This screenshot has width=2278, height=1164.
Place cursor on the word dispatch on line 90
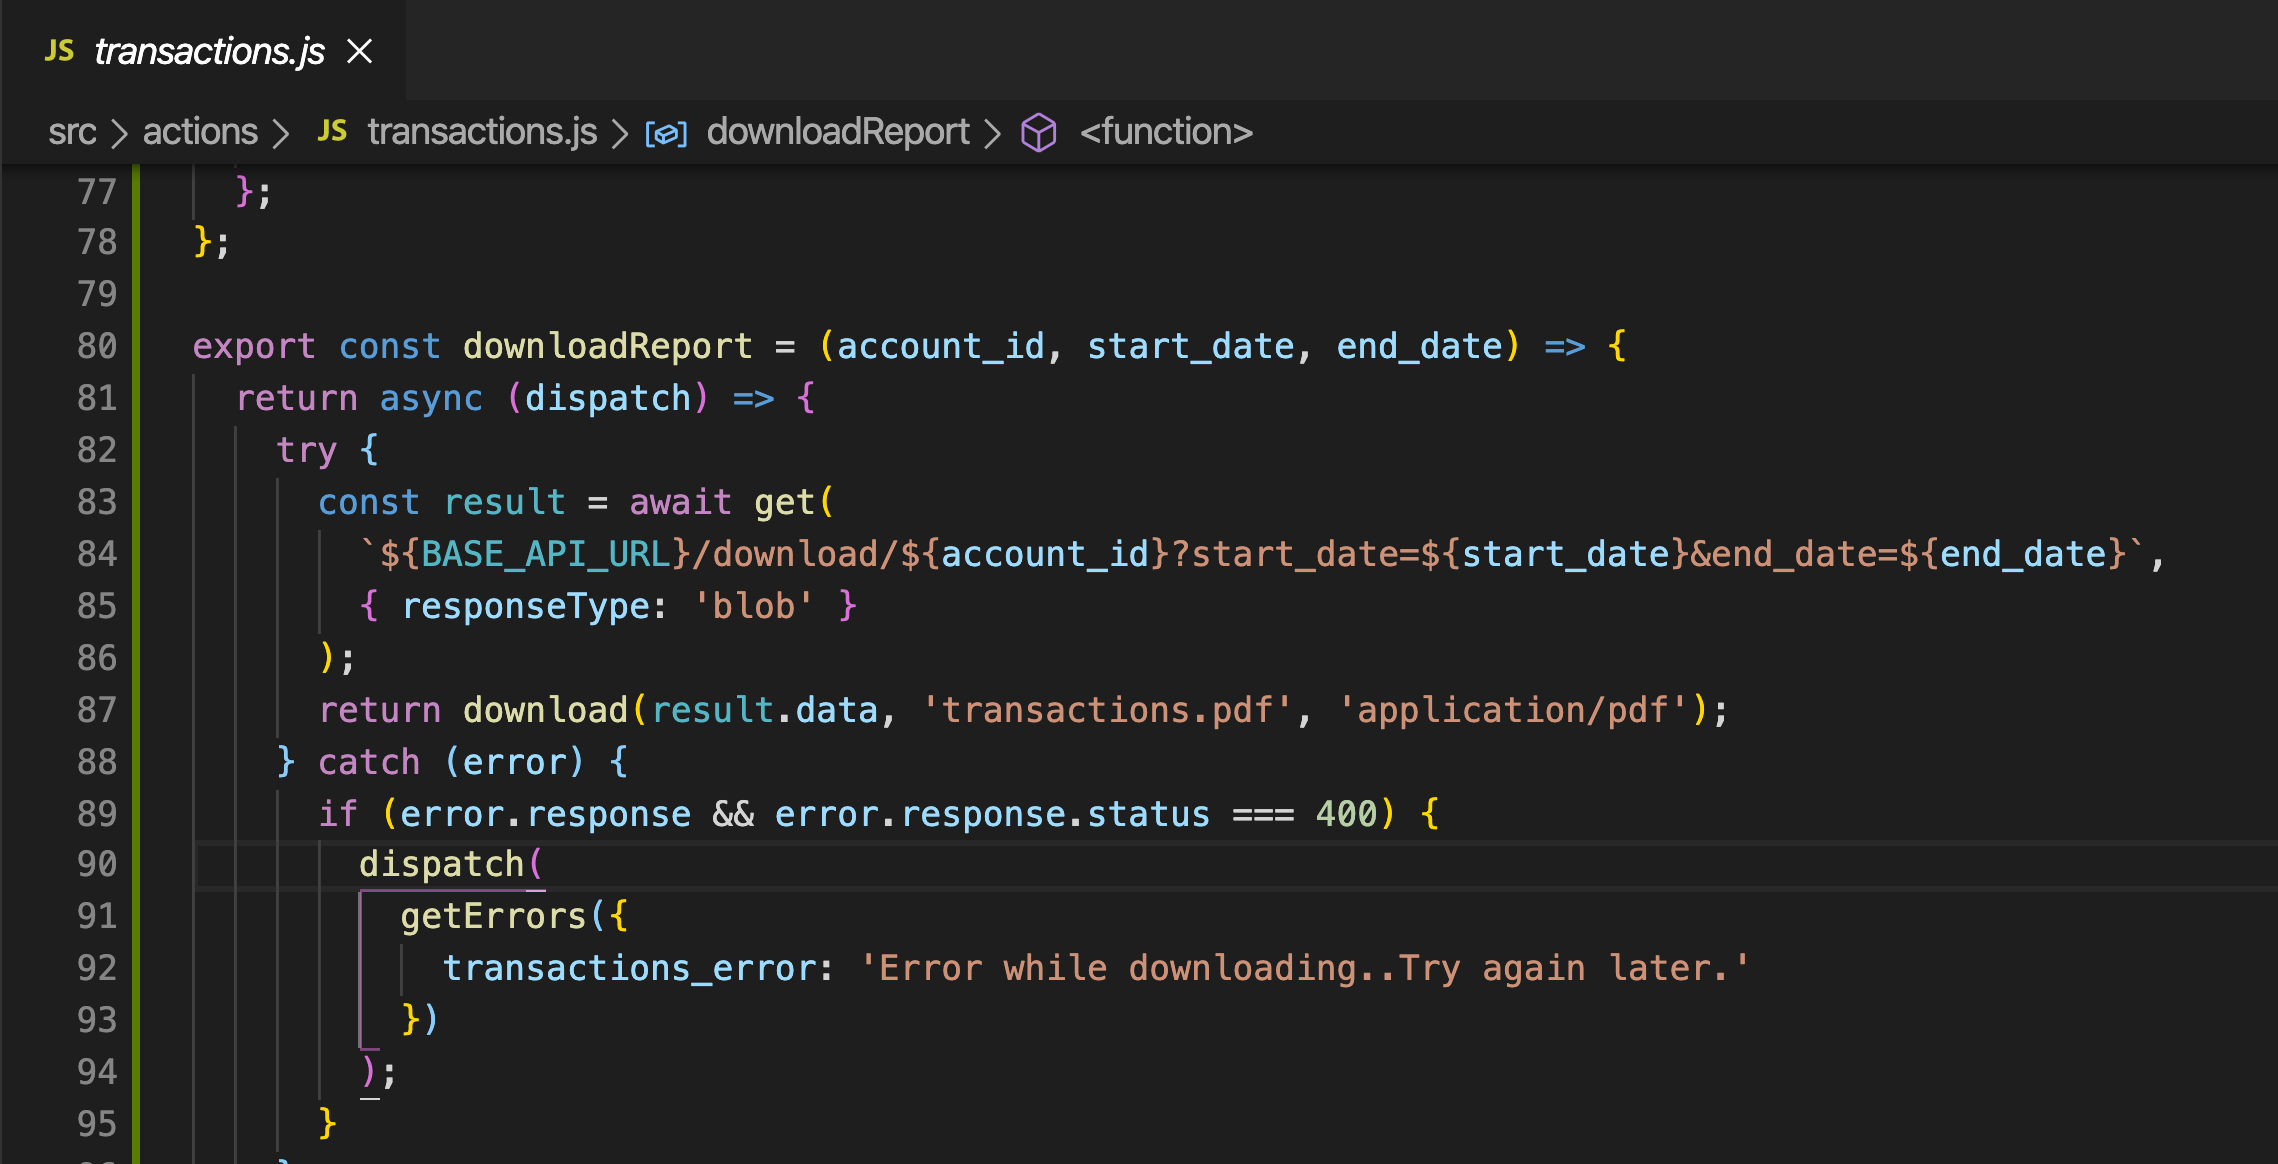point(443,864)
